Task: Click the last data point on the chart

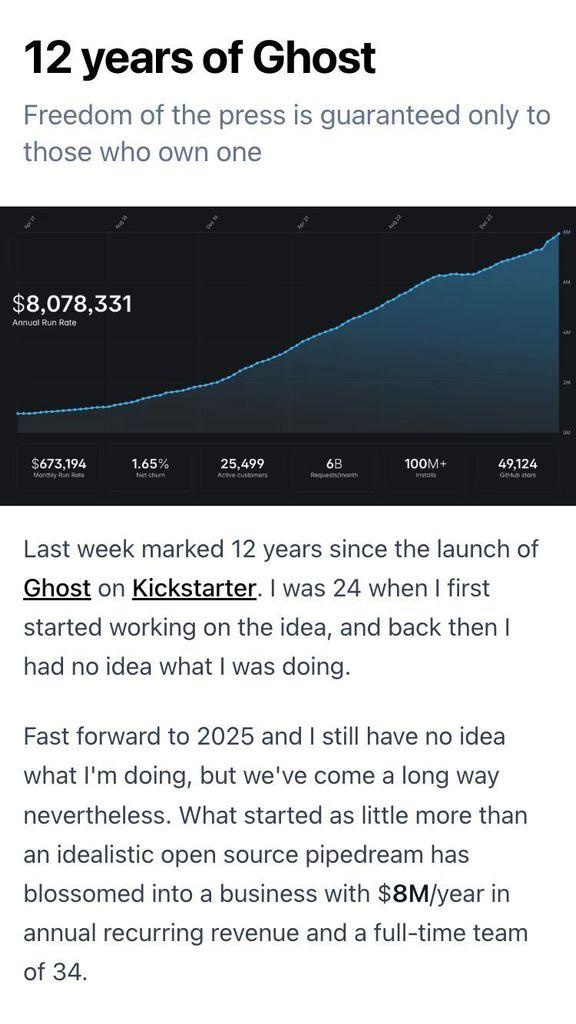Action: [x=558, y=233]
